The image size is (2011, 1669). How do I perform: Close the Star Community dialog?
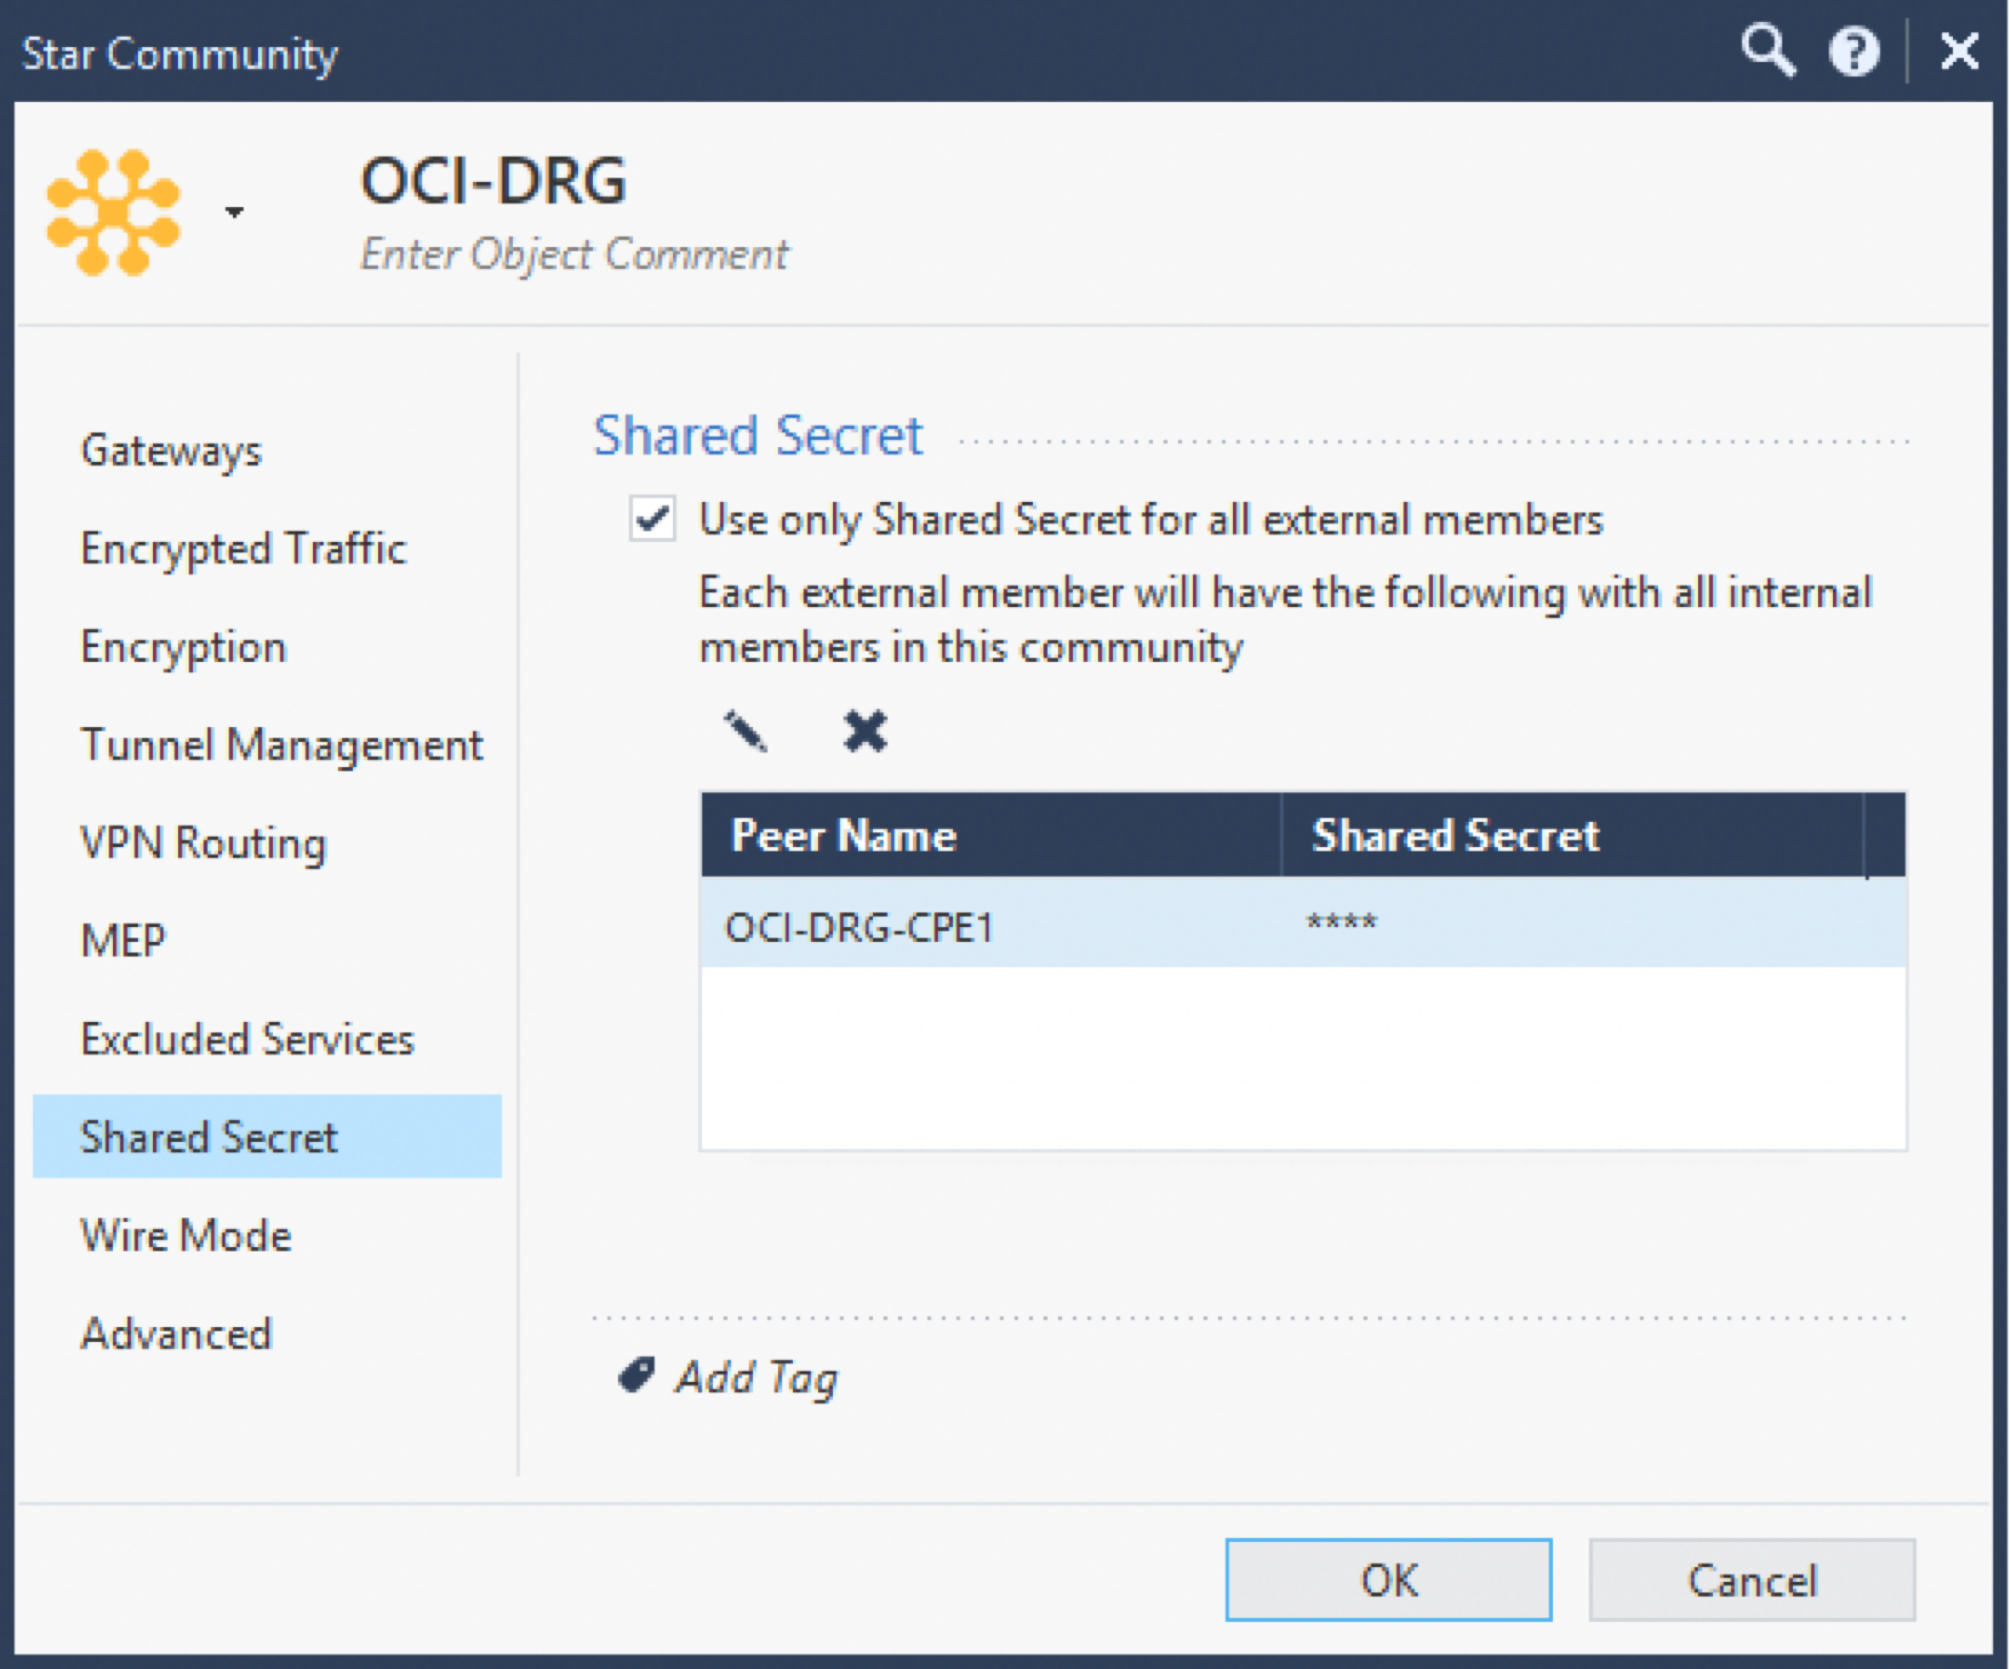coord(1959,51)
